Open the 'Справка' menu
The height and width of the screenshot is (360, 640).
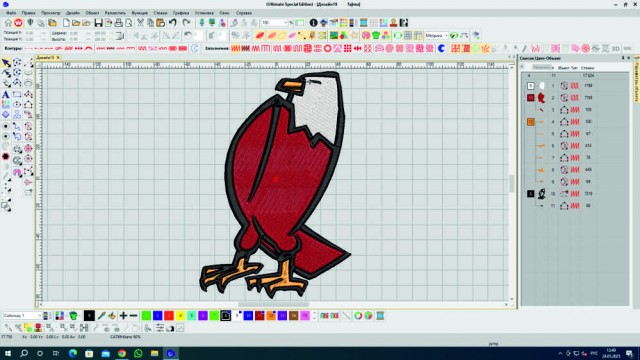click(244, 13)
